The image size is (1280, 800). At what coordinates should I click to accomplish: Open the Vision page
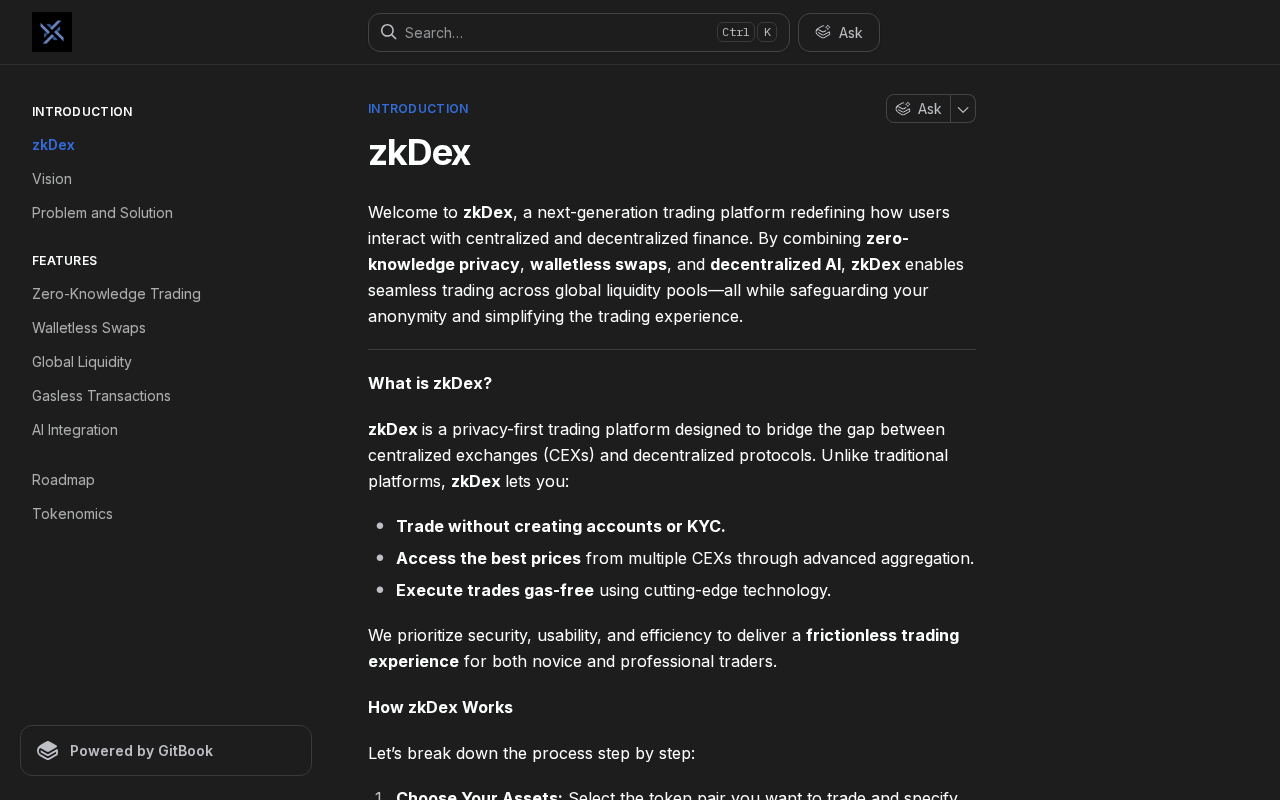[52, 179]
